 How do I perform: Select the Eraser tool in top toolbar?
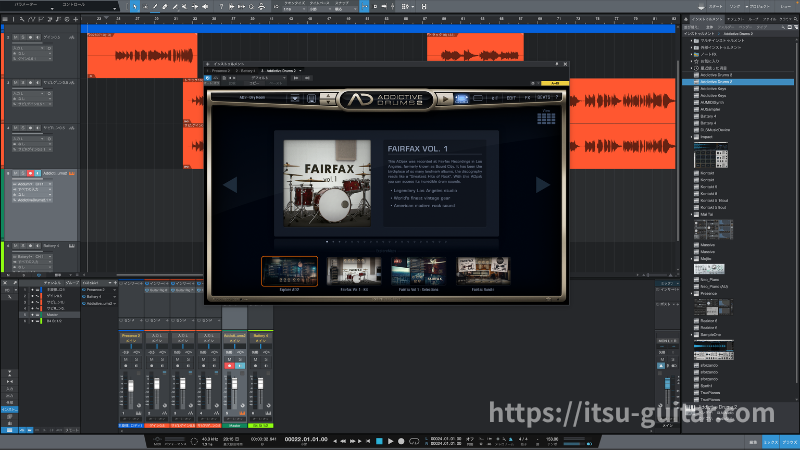tap(165, 7)
